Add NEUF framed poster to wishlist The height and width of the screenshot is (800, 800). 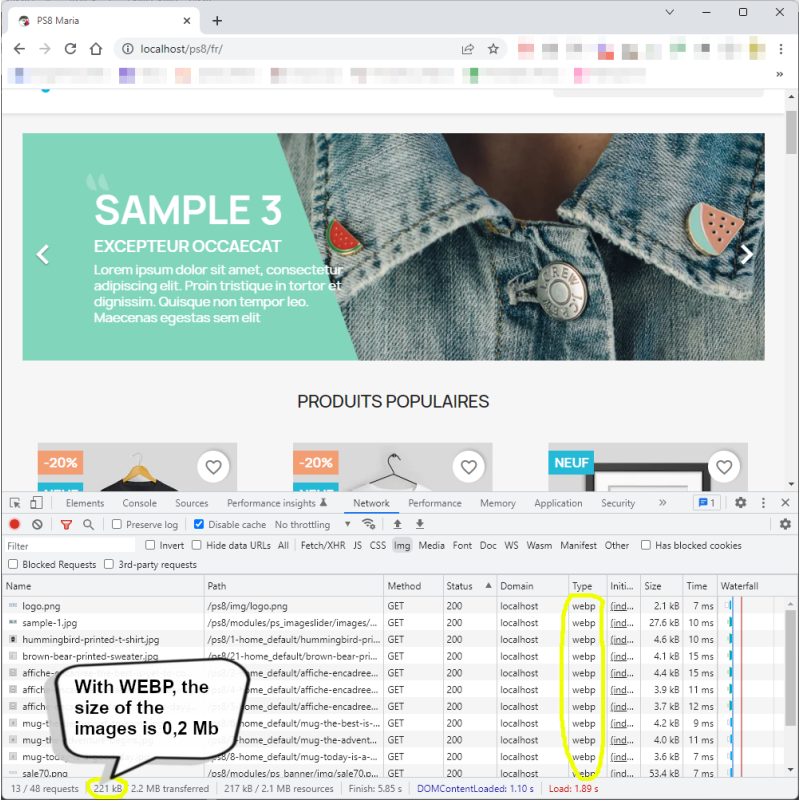(x=723, y=466)
